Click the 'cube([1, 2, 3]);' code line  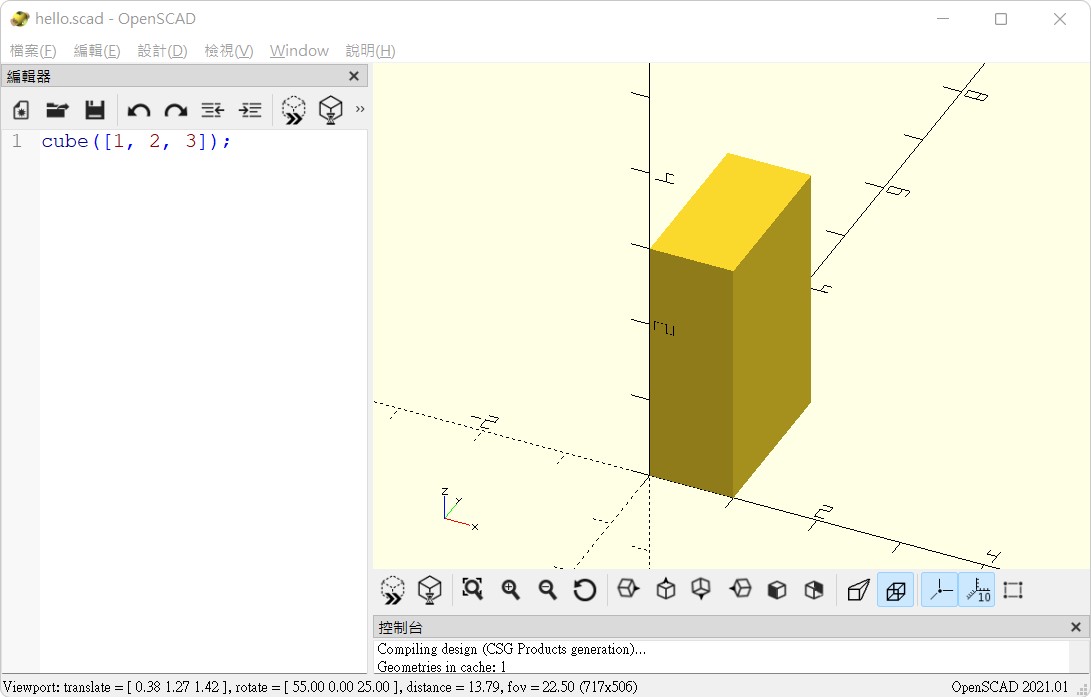[136, 141]
